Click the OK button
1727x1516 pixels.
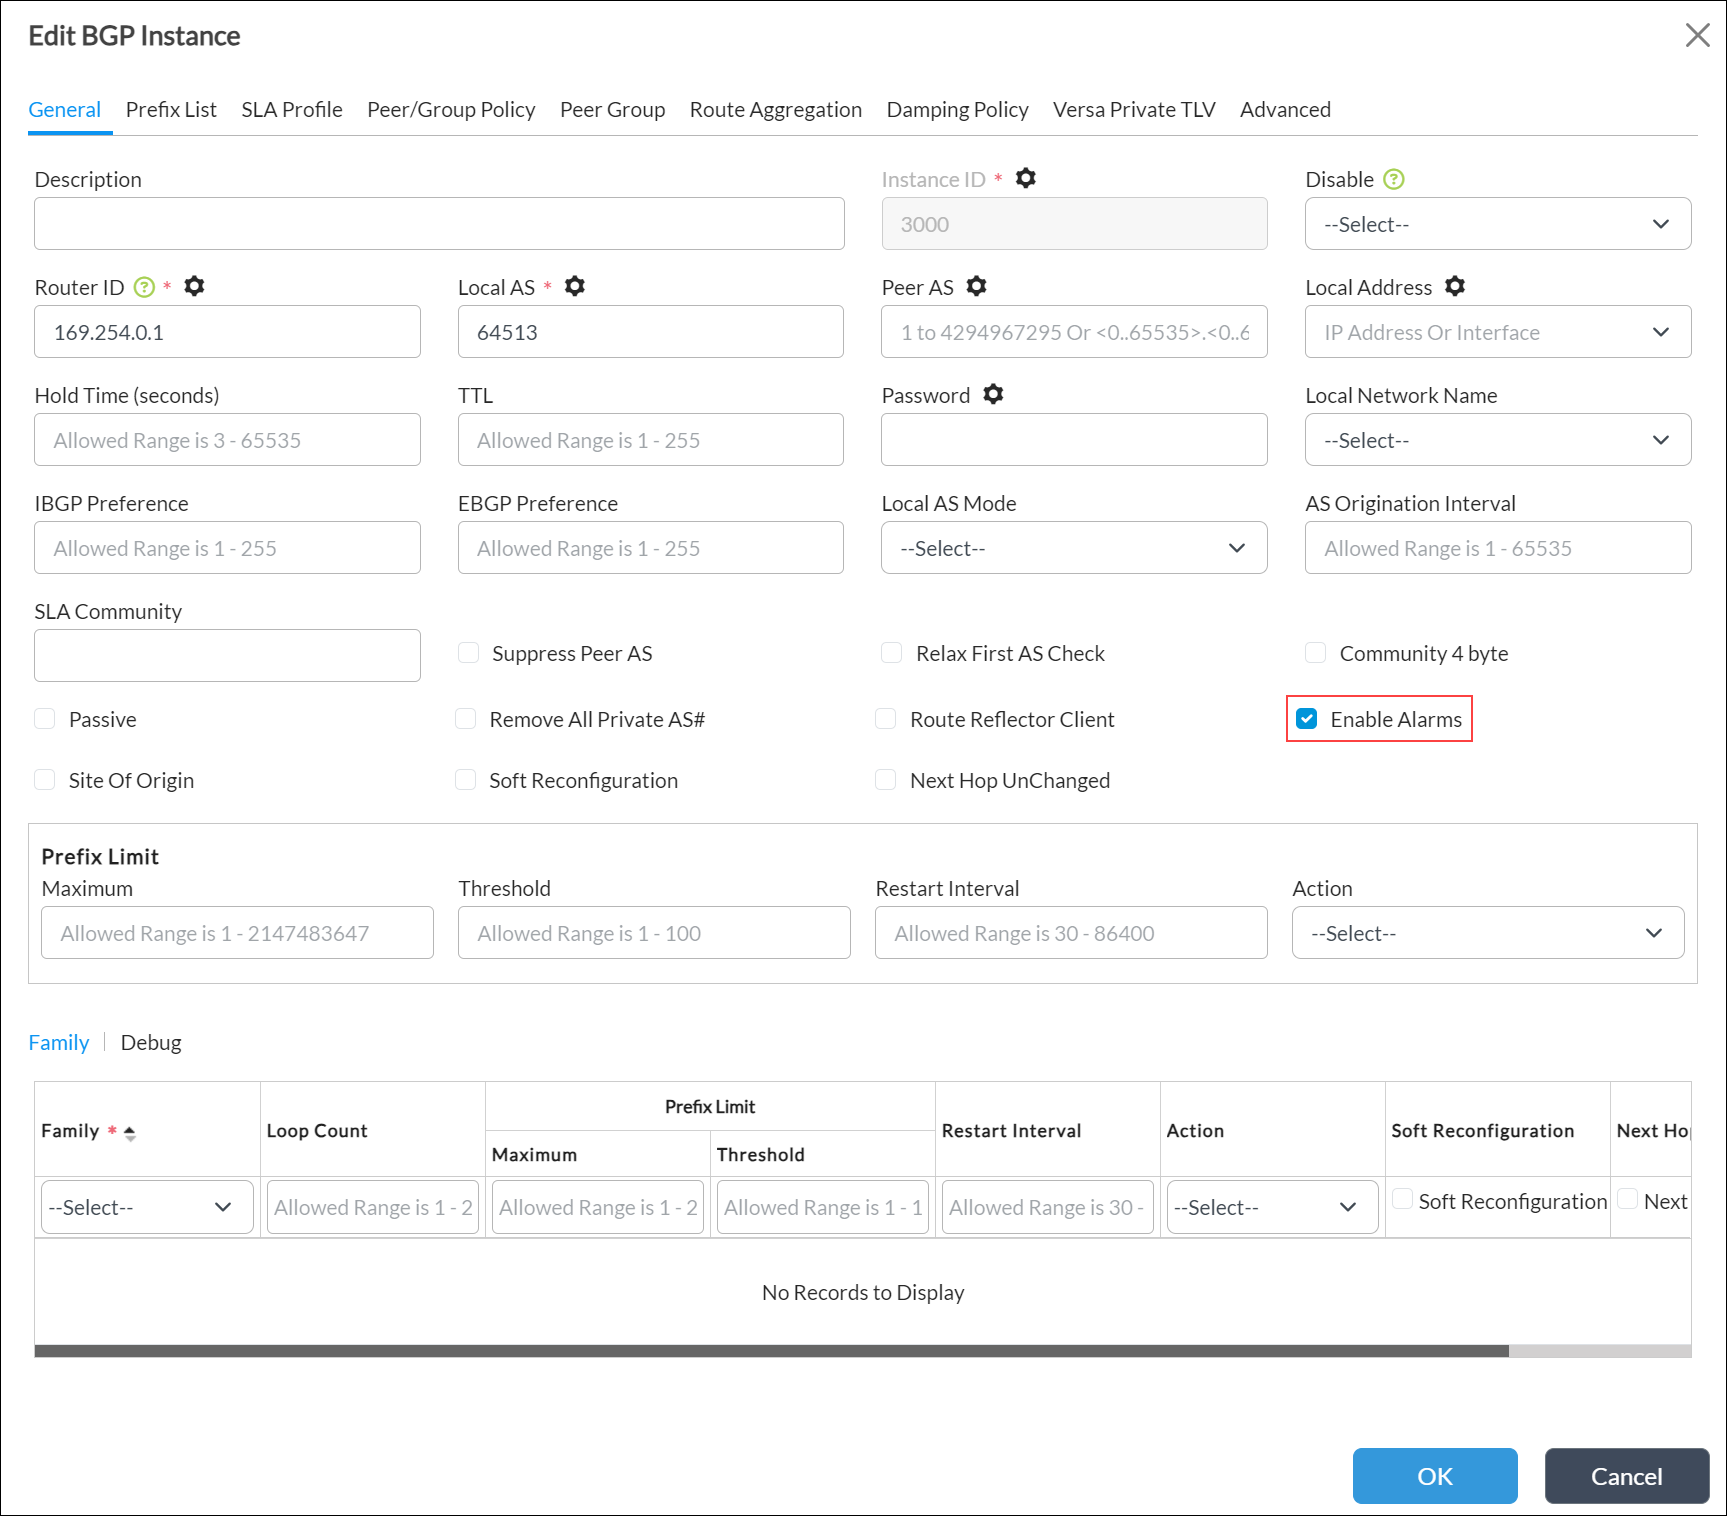[1435, 1476]
